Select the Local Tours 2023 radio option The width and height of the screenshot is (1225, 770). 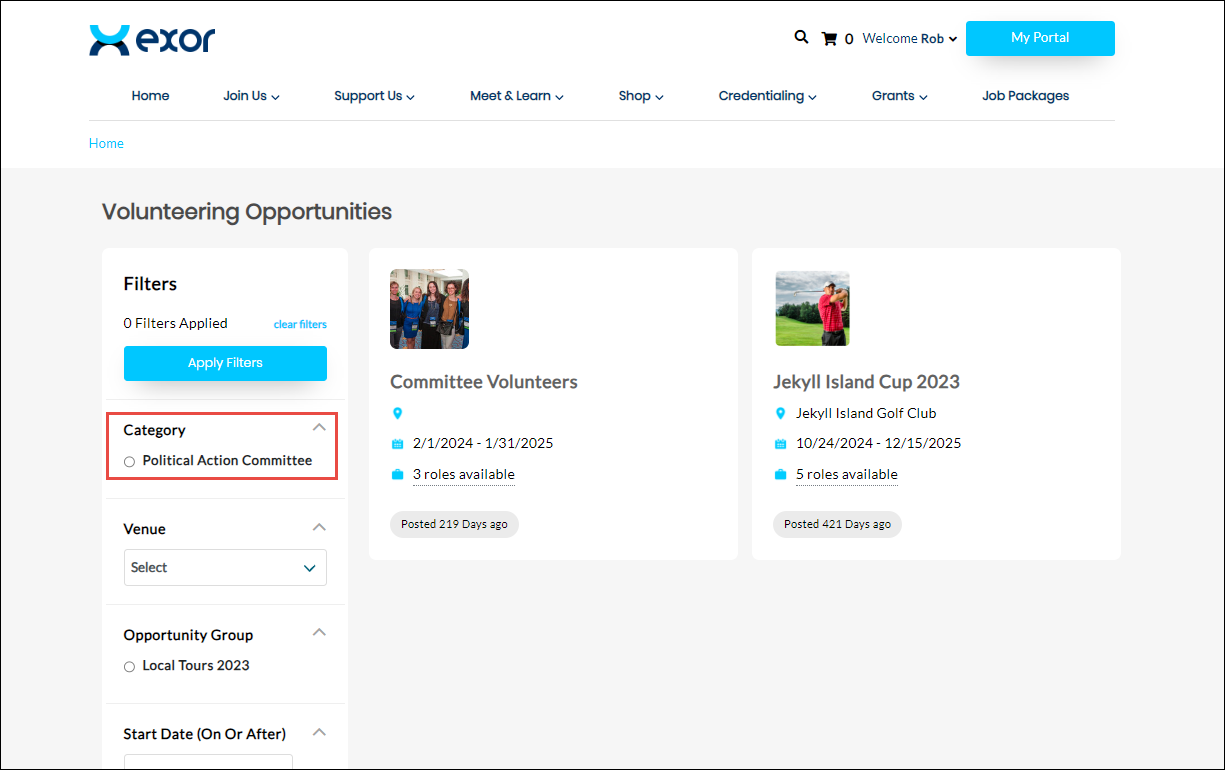click(x=129, y=667)
